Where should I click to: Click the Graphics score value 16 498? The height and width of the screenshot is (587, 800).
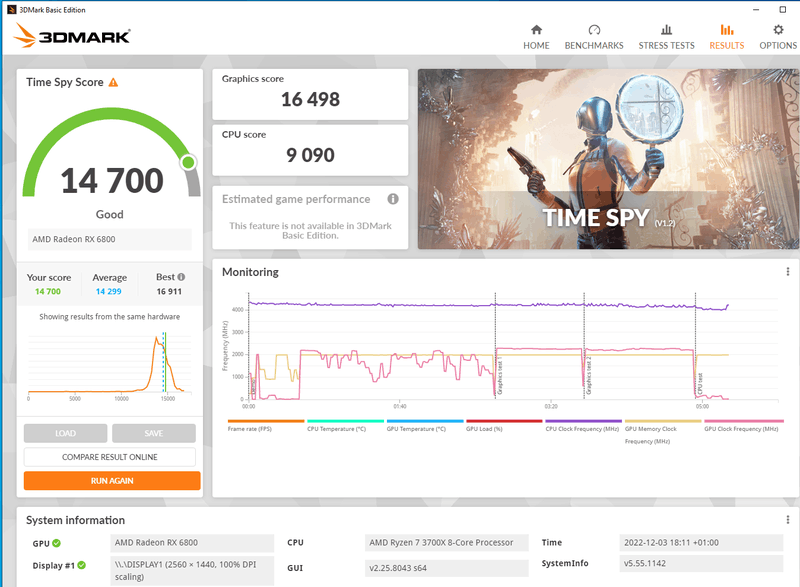[310, 99]
